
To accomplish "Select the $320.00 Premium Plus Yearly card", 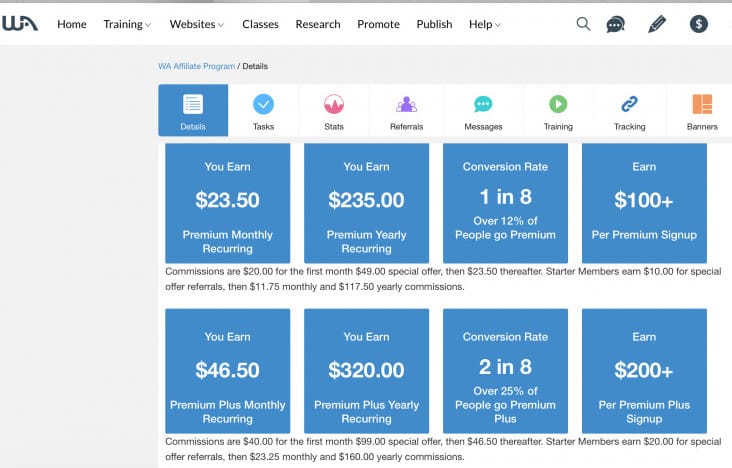I will click(x=366, y=371).
